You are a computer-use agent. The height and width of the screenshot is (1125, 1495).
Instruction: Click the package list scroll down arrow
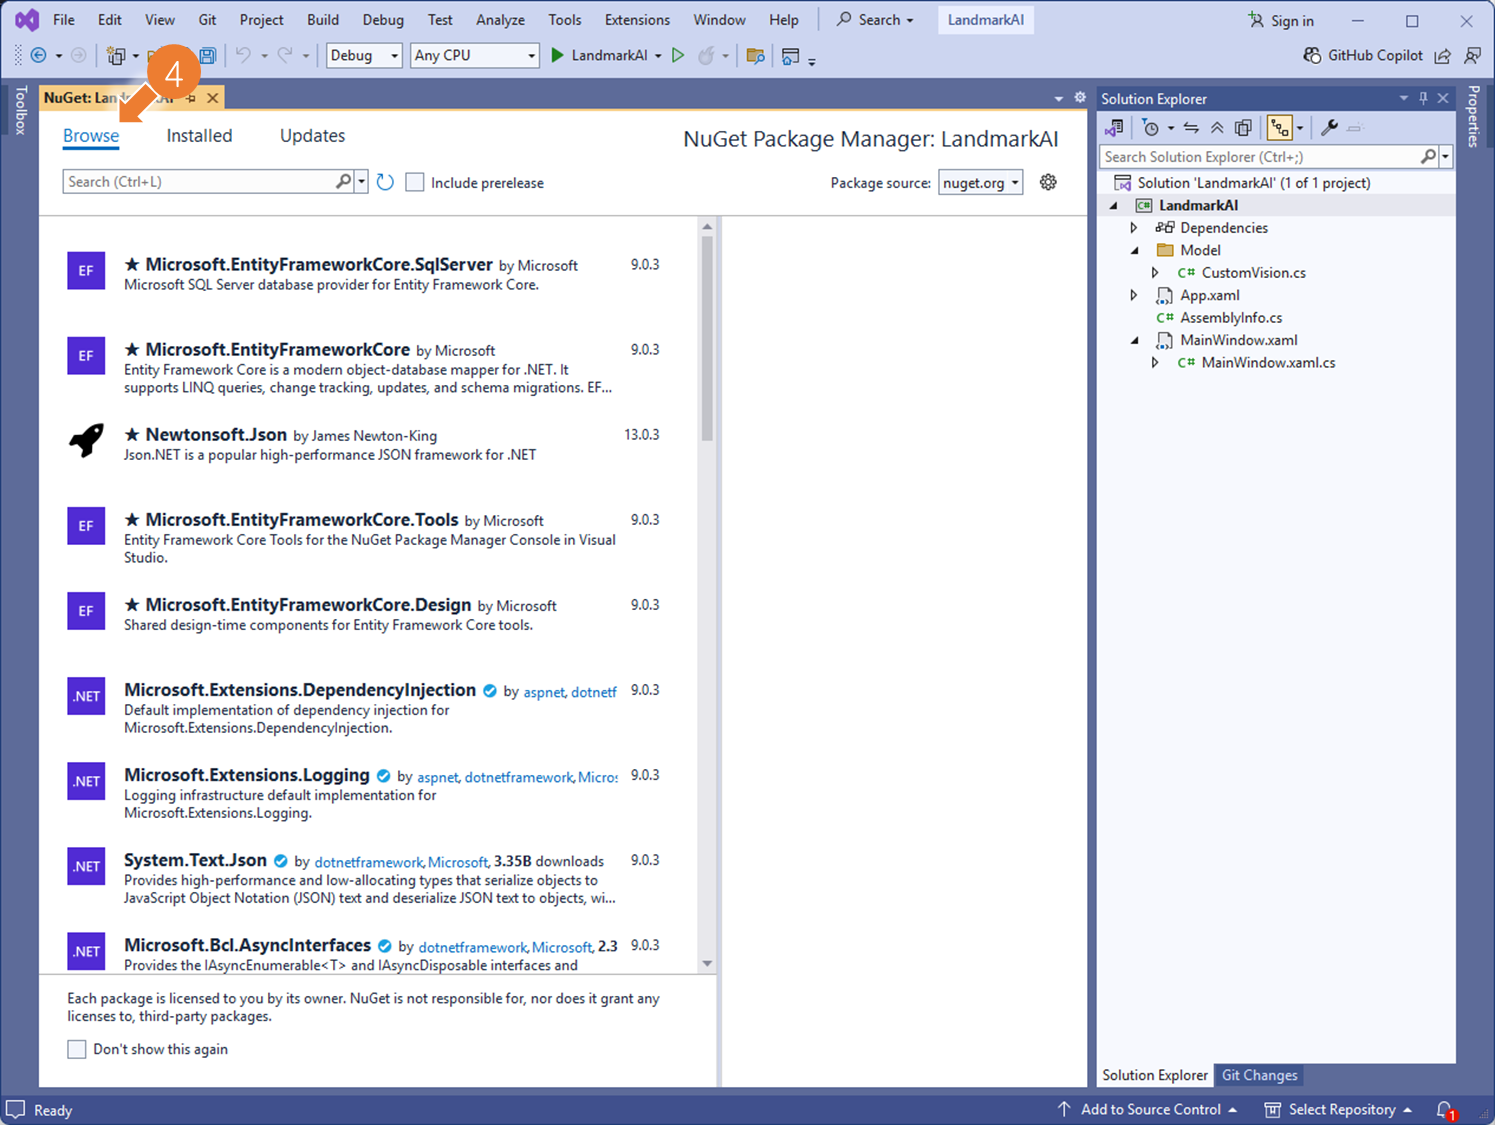[707, 963]
